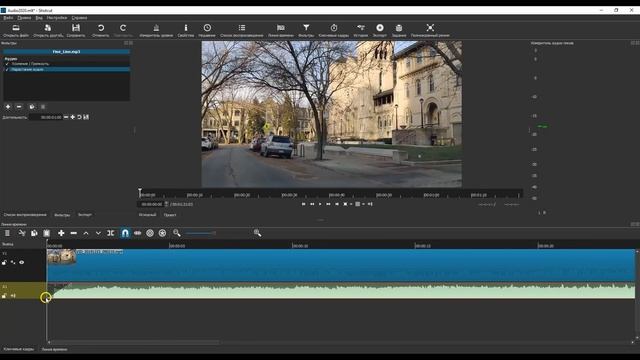Image resolution: width=640 pixels, height=360 pixels.
Task: Click the Redo arrow in main toolbar
Action: (x=123, y=28)
